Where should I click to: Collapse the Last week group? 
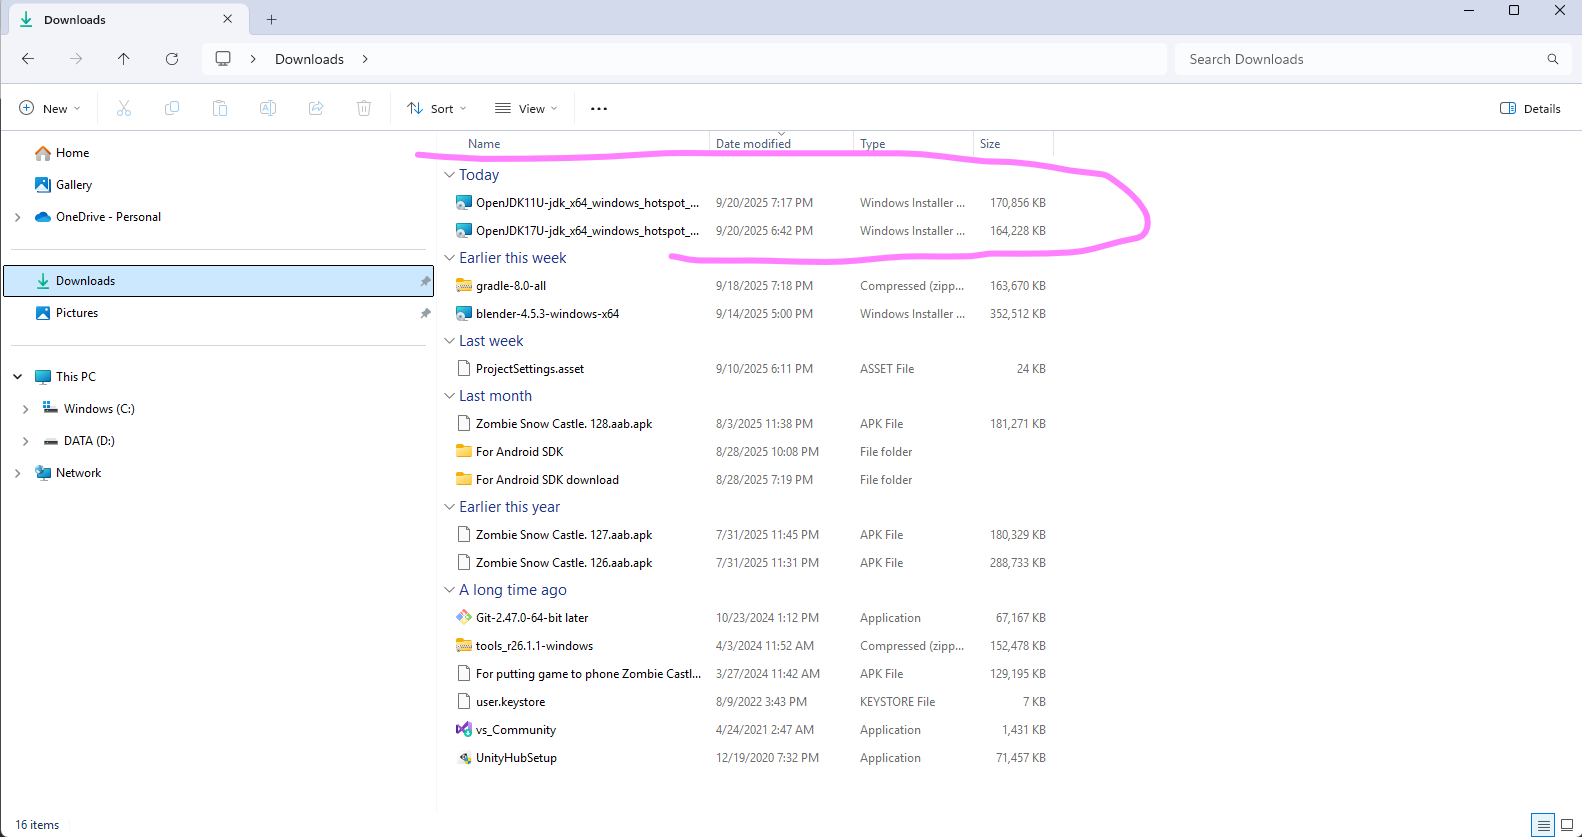click(x=449, y=341)
